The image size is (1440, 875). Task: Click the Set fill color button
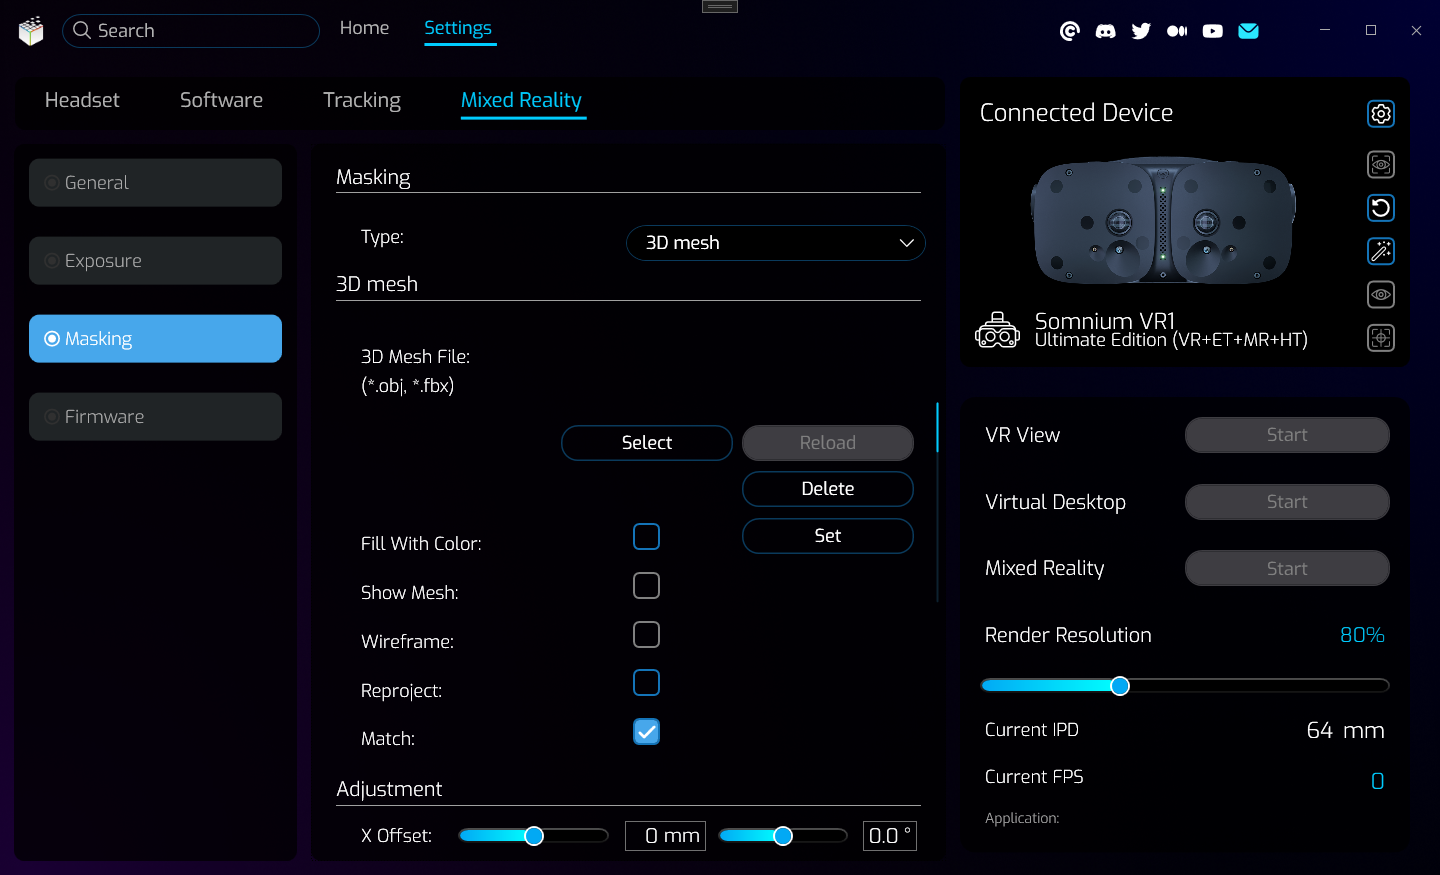point(828,536)
